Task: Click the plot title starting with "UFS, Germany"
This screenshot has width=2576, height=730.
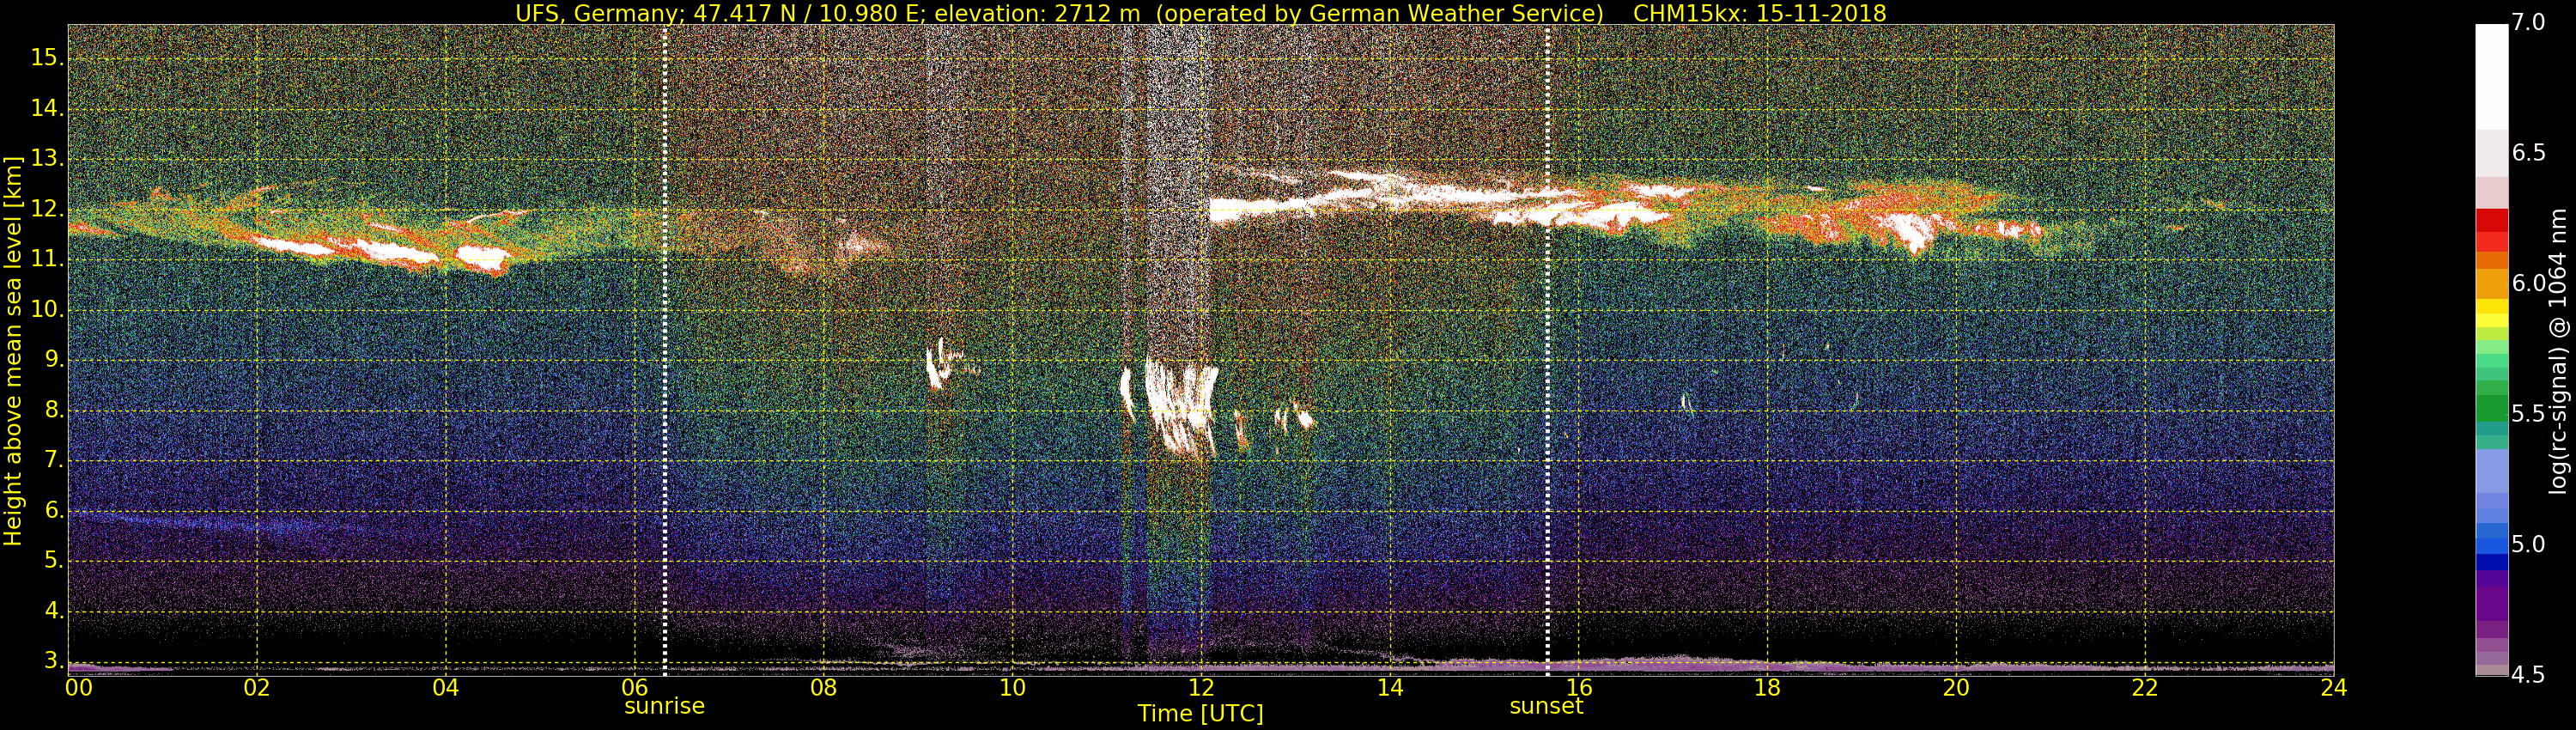Action: (x=1200, y=13)
